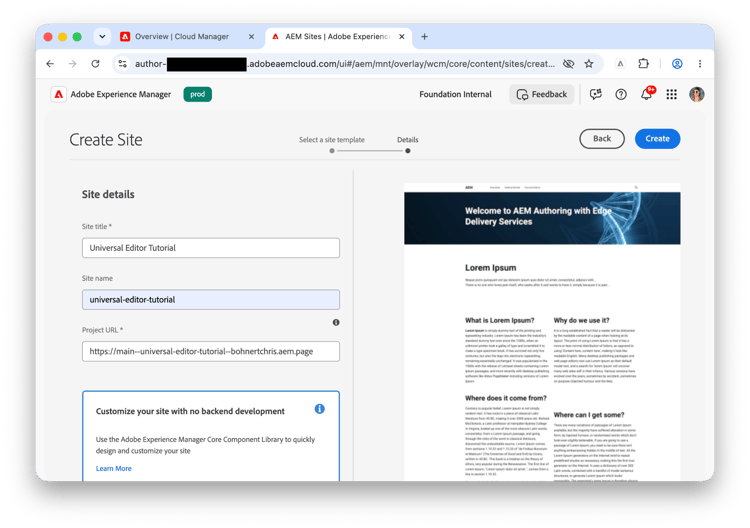Click the Create Site page title

pos(106,140)
